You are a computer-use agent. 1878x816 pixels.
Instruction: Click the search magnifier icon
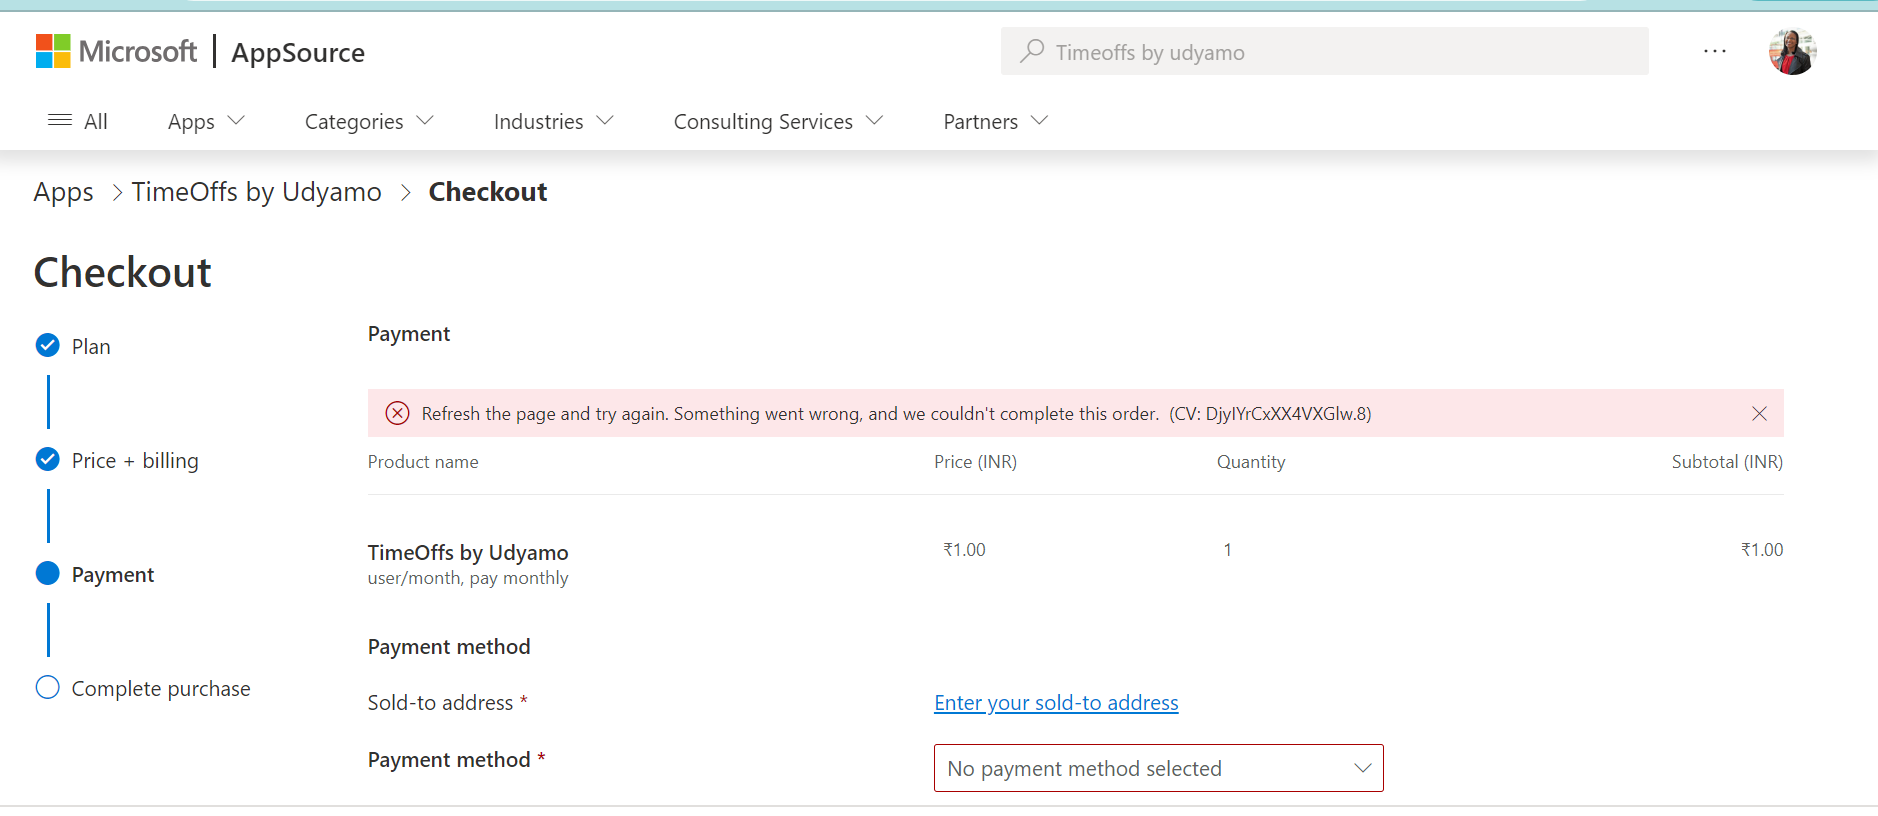point(1032,51)
